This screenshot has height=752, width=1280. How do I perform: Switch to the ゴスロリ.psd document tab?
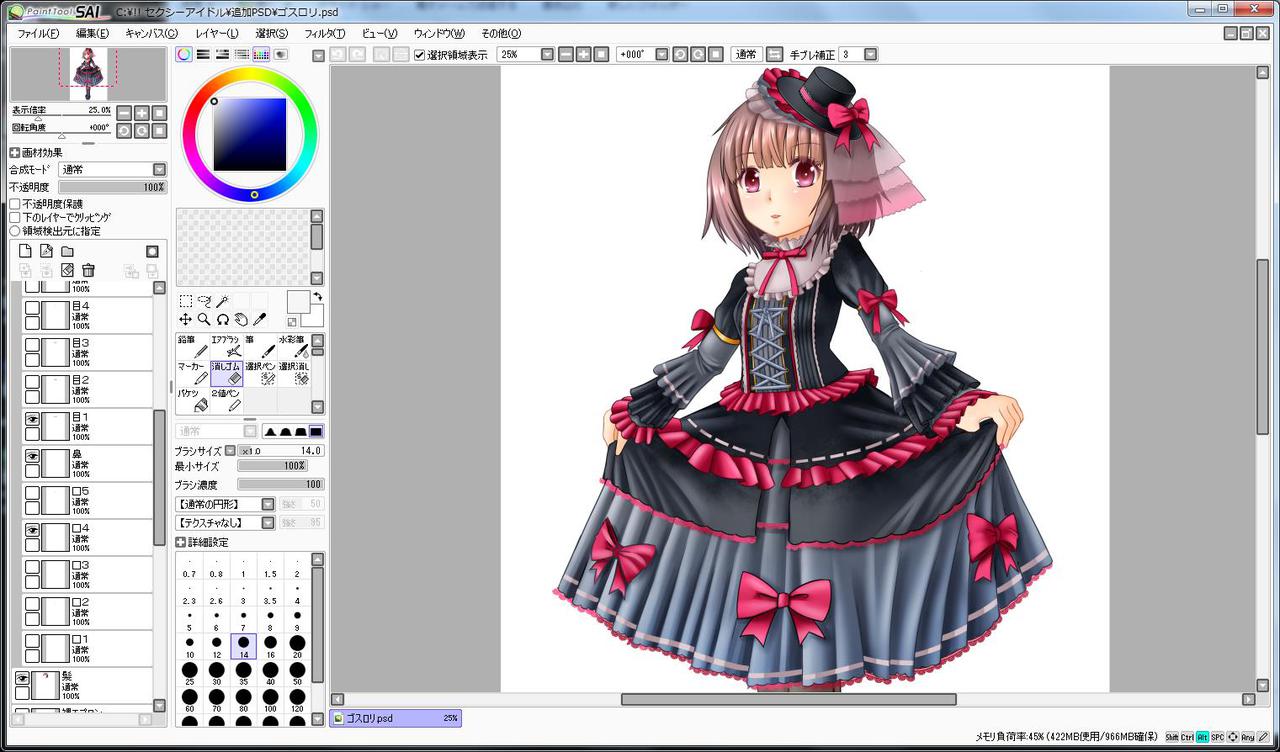point(395,718)
